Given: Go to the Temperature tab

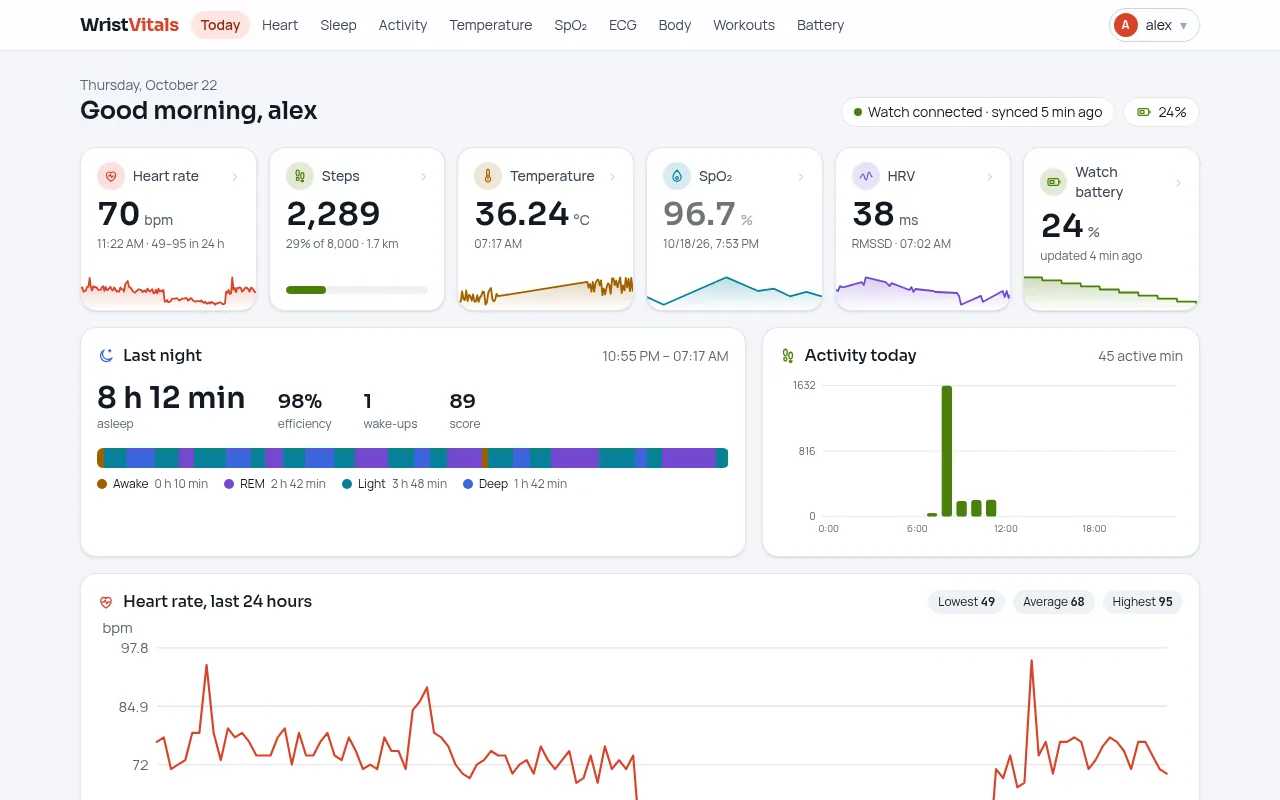Looking at the screenshot, I should point(491,25).
